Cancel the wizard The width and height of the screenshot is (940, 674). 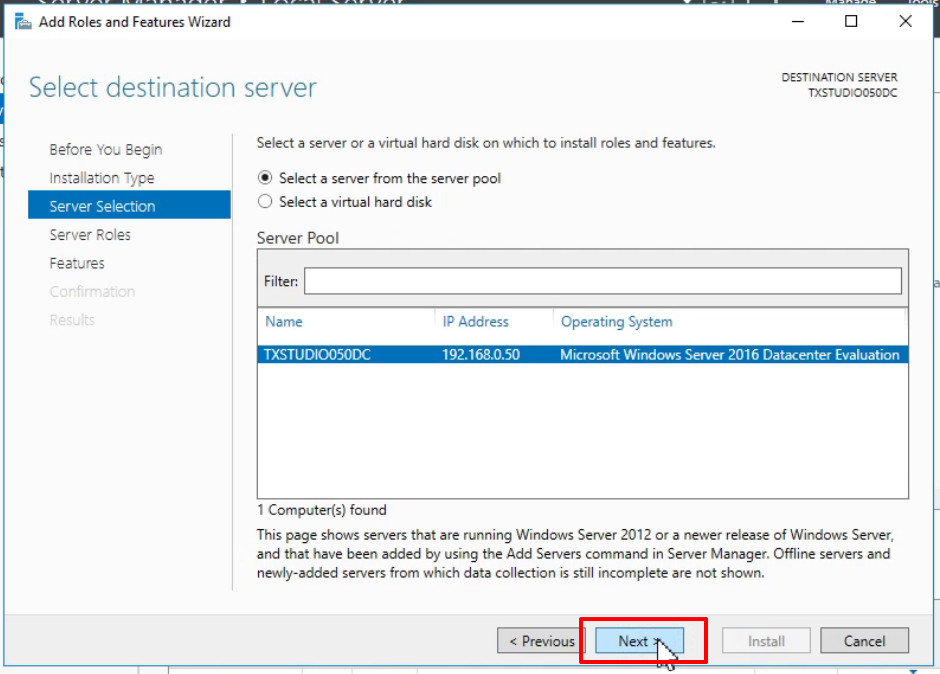tap(864, 641)
